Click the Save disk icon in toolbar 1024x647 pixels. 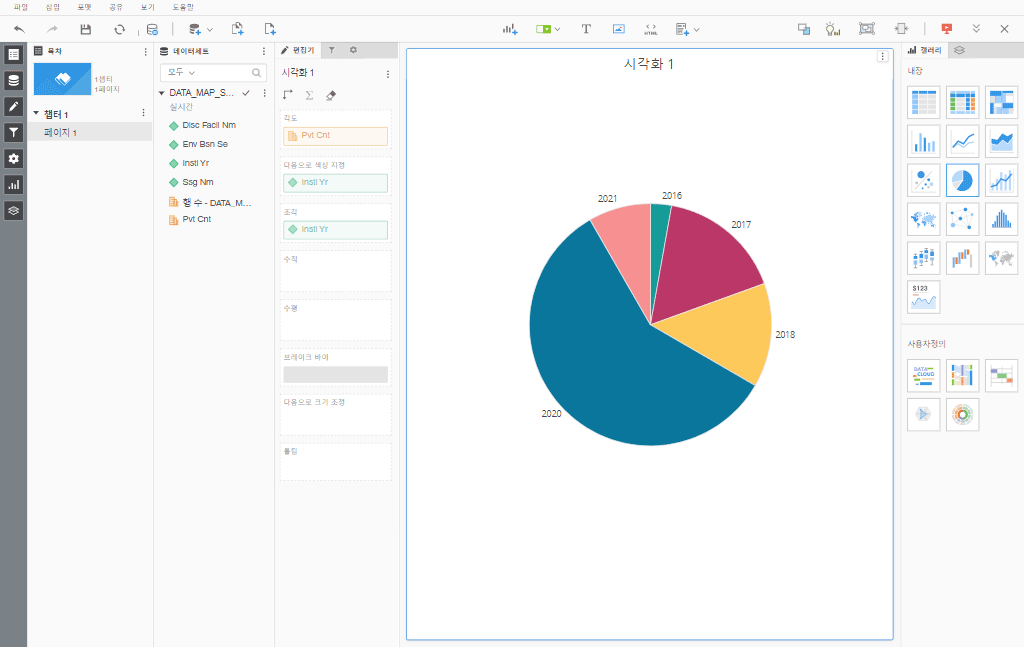click(x=86, y=29)
